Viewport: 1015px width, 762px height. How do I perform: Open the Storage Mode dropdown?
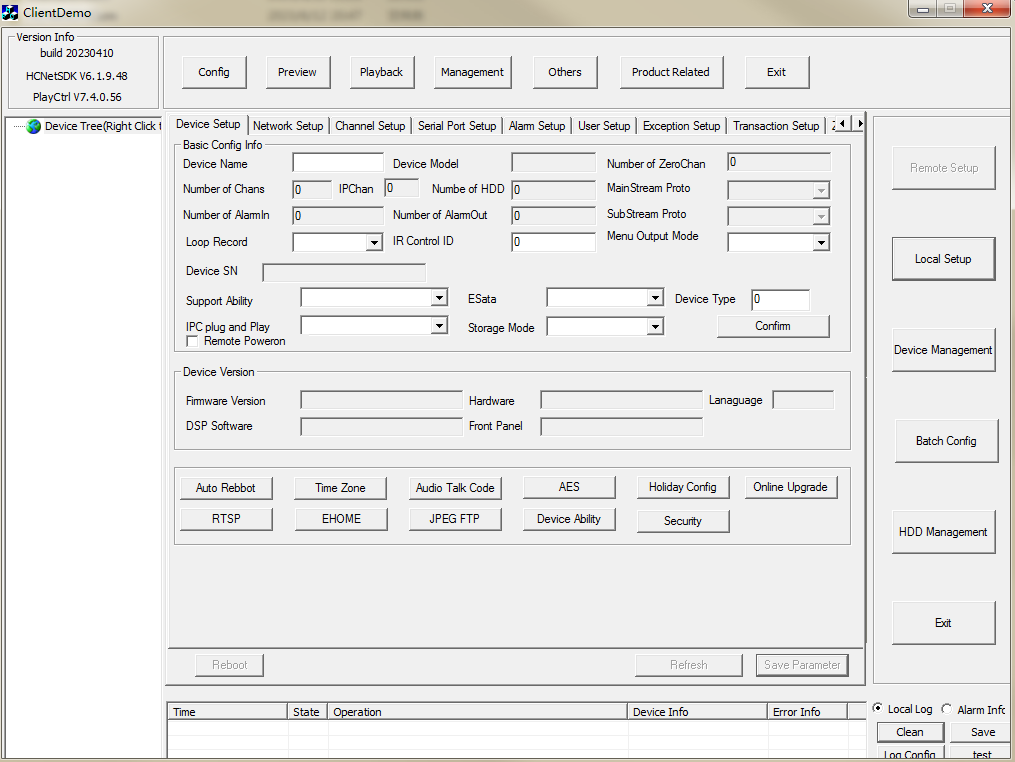657,326
